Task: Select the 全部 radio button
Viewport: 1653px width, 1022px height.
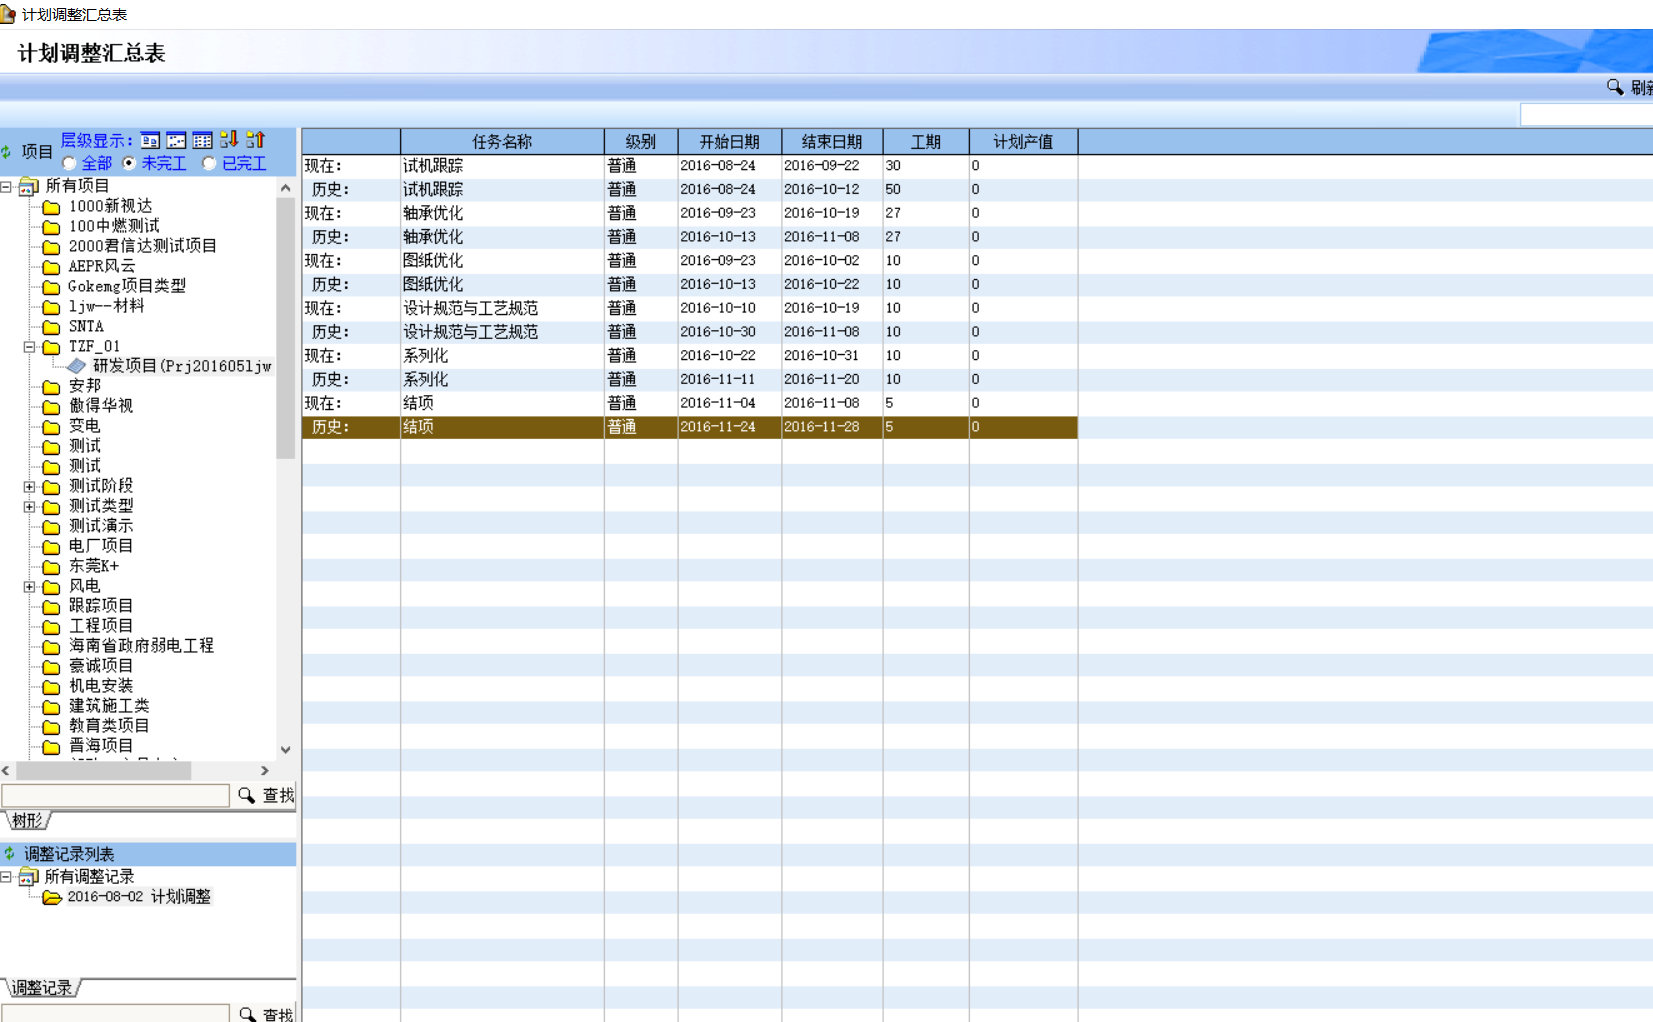Action: [x=69, y=163]
